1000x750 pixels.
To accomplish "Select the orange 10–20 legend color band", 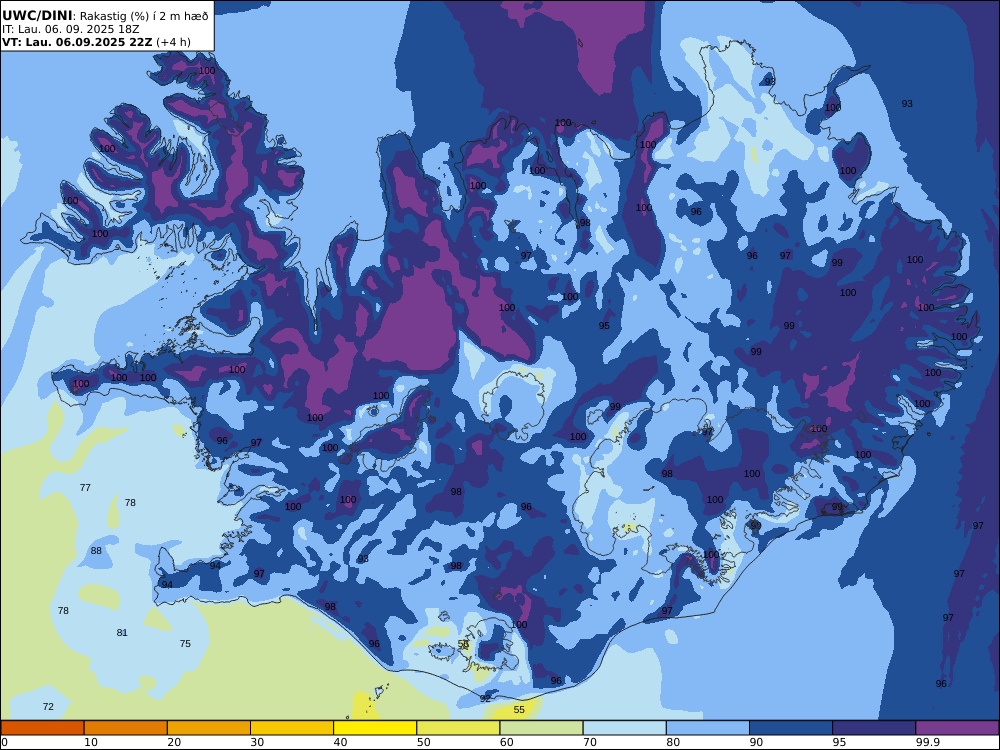I will click(126, 728).
